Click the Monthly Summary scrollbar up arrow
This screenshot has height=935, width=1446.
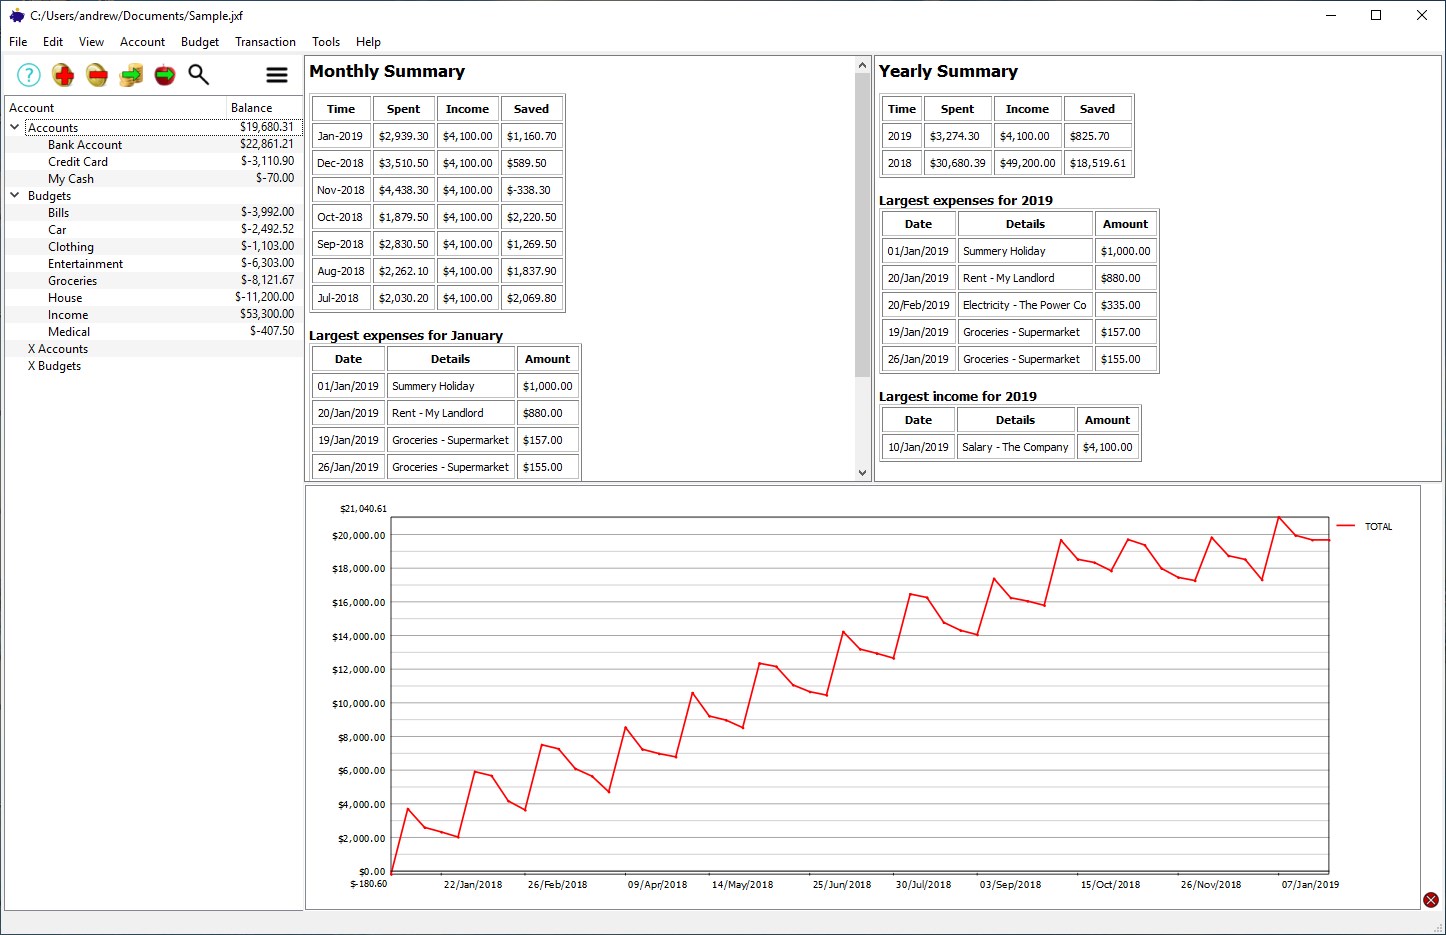863,66
